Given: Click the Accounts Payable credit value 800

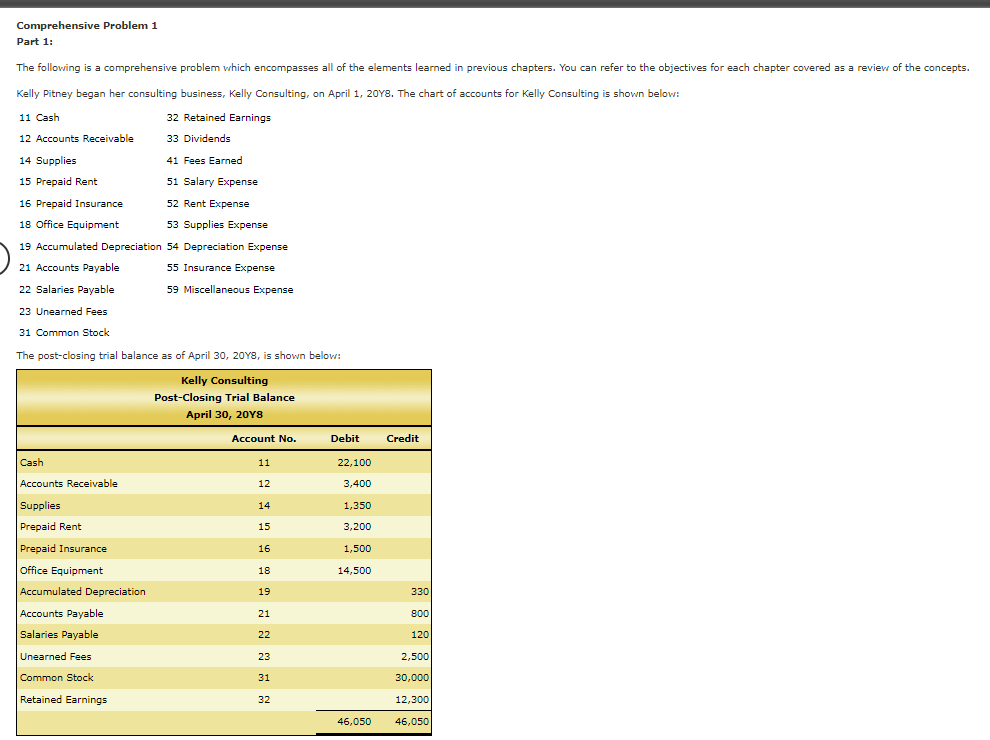Looking at the screenshot, I should coord(417,613).
